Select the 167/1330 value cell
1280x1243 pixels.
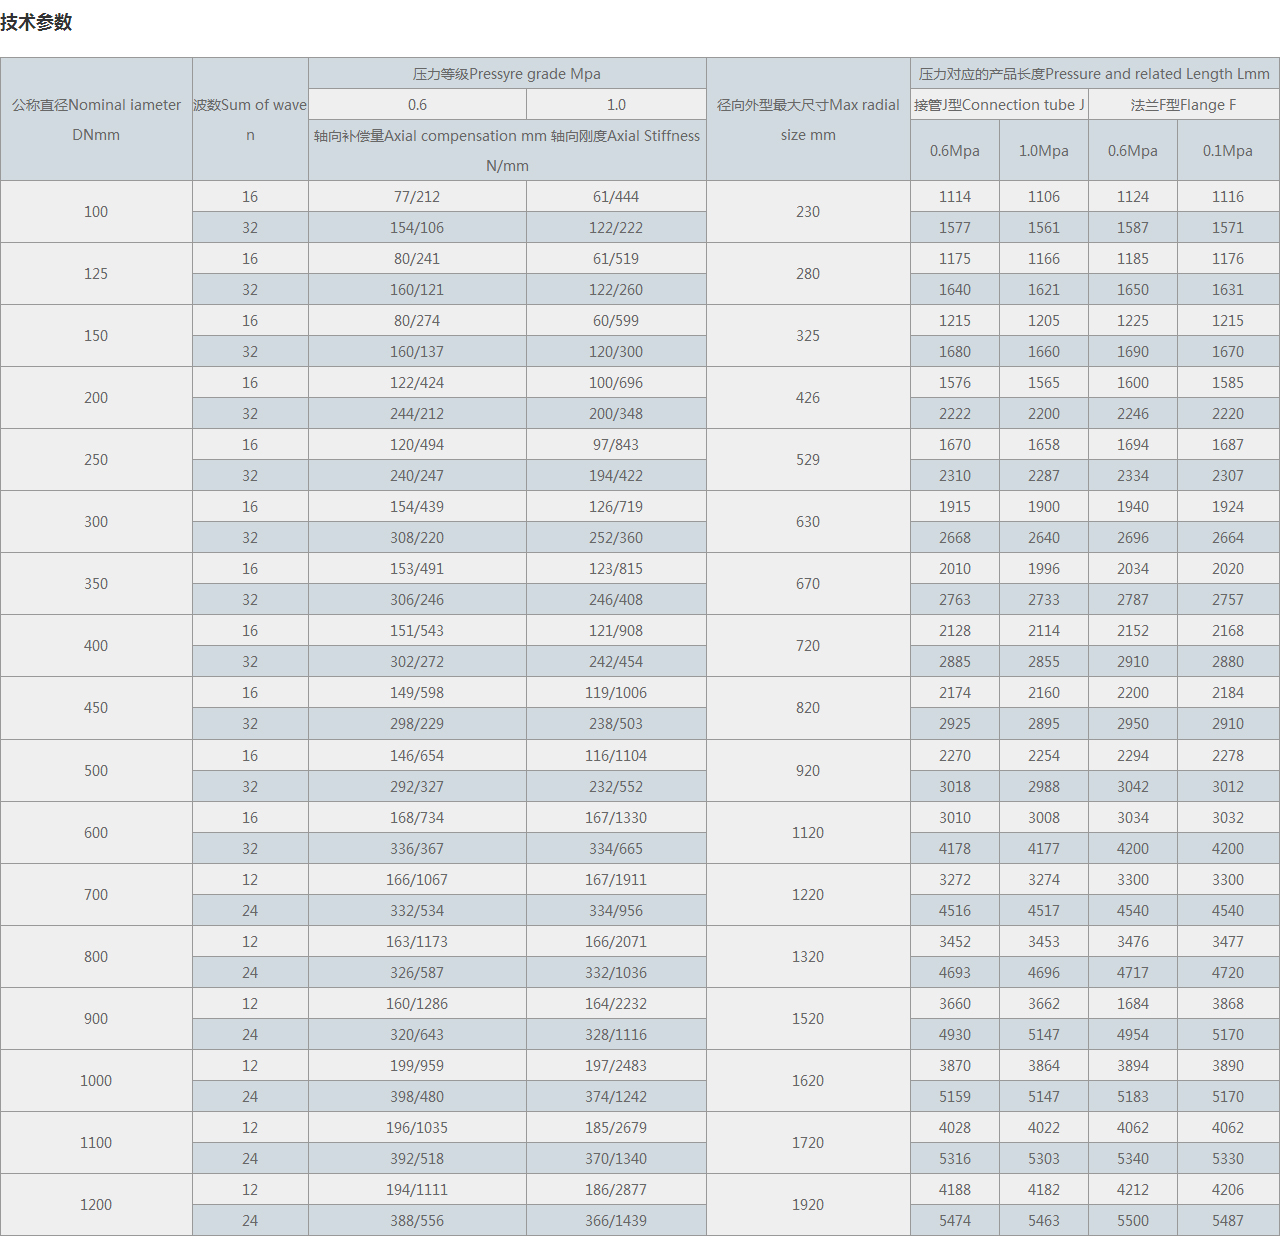[616, 818]
